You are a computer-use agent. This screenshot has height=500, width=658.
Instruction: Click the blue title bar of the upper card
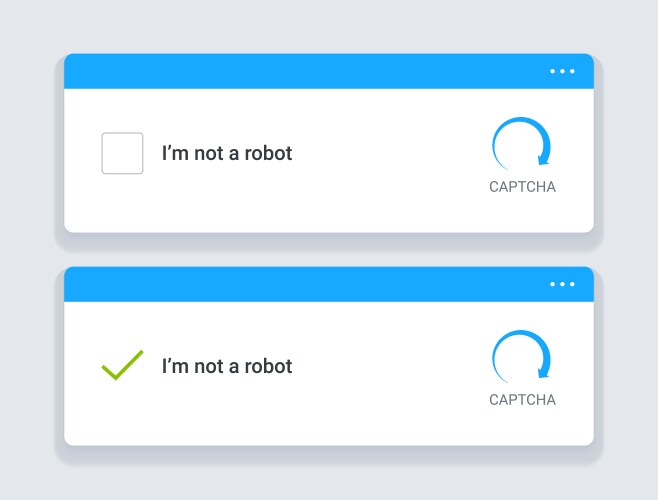point(300,71)
